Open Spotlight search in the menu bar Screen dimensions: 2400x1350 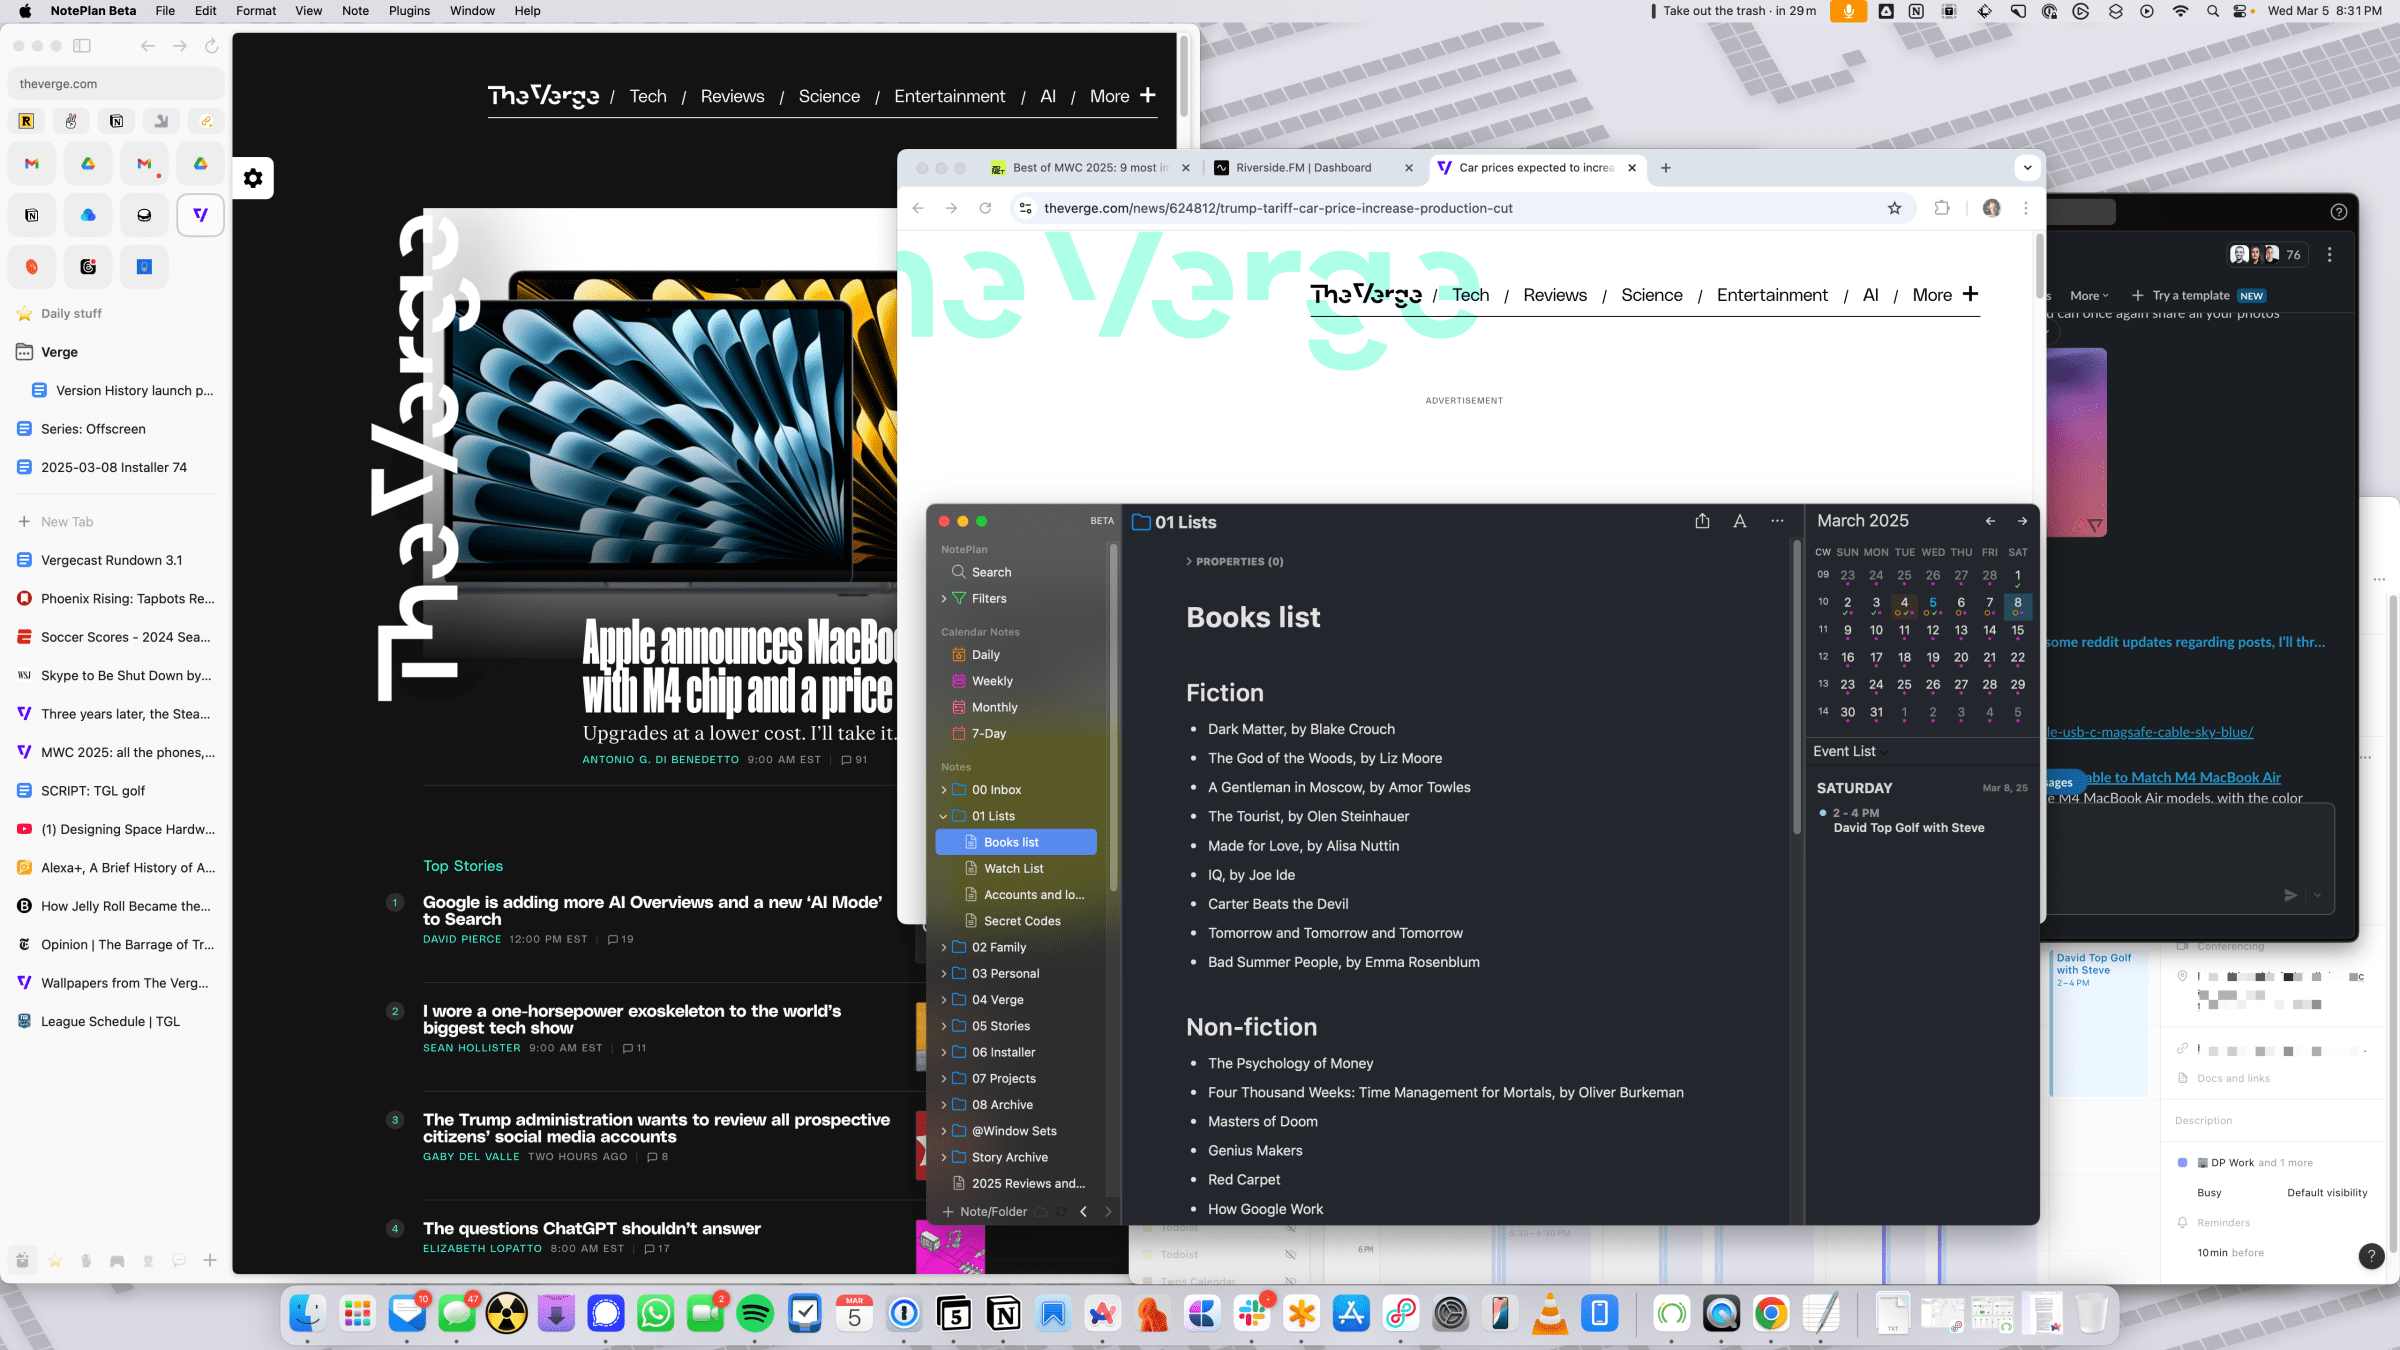pyautogui.click(x=2212, y=11)
